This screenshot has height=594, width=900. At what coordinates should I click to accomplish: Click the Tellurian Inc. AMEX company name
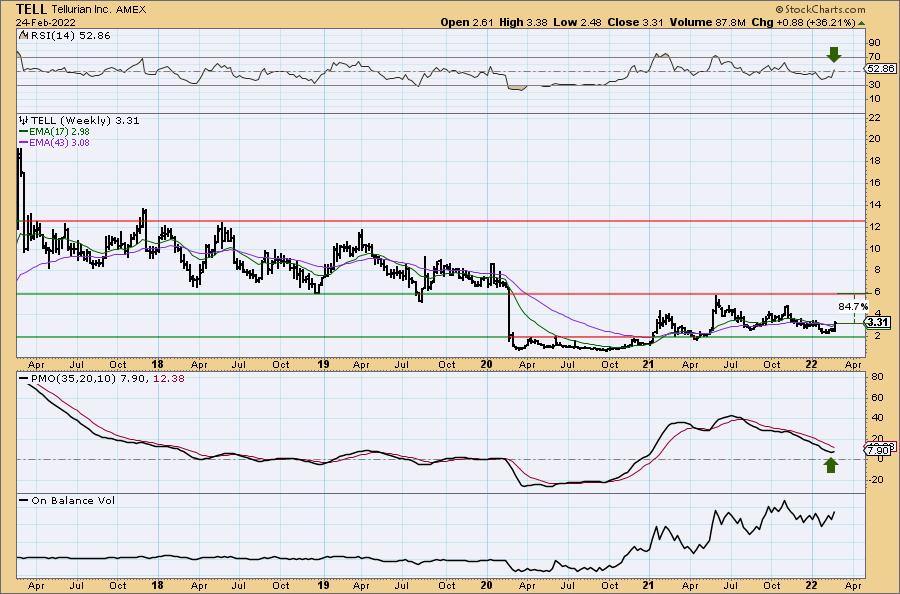[x=99, y=9]
